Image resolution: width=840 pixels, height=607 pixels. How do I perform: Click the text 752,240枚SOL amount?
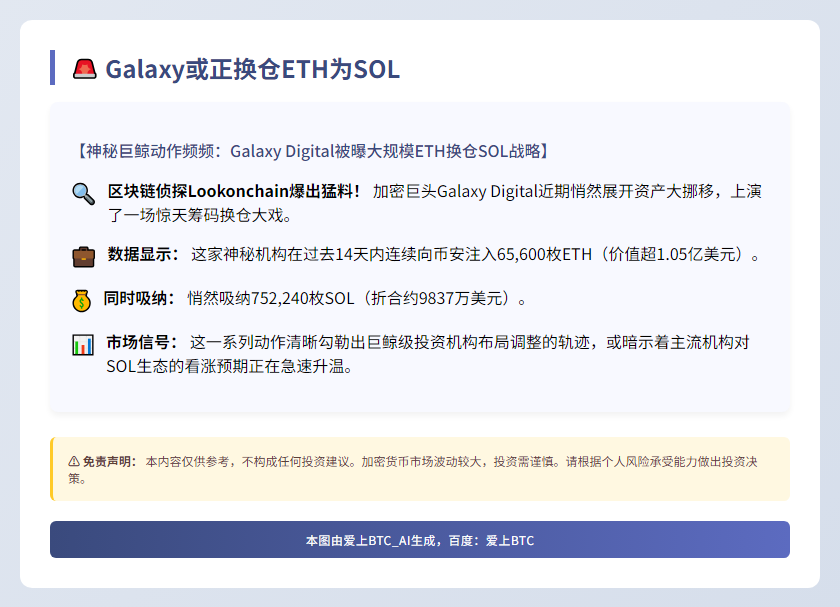click(x=302, y=298)
